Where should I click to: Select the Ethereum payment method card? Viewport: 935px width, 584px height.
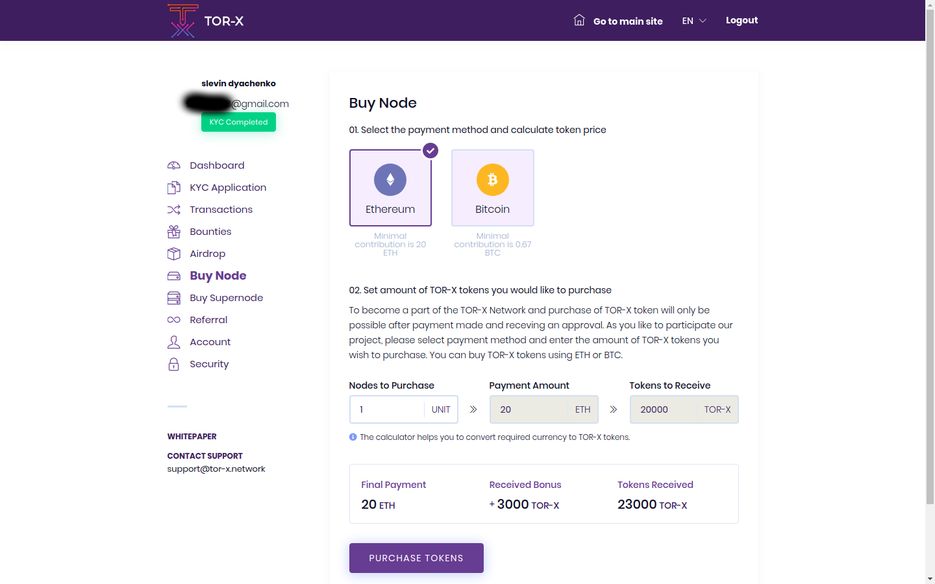pos(391,188)
